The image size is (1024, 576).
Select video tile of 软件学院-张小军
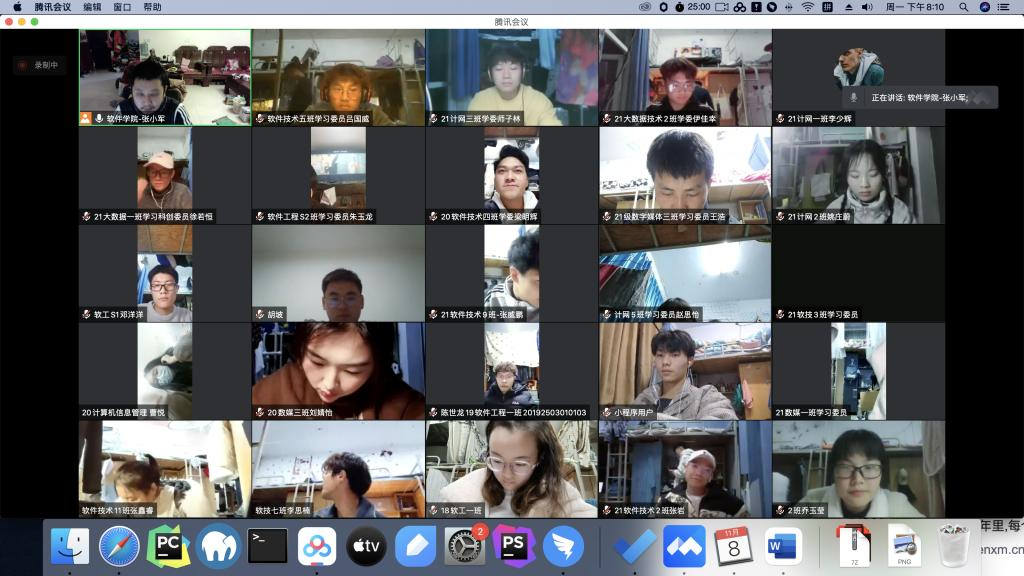pyautogui.click(x=165, y=77)
